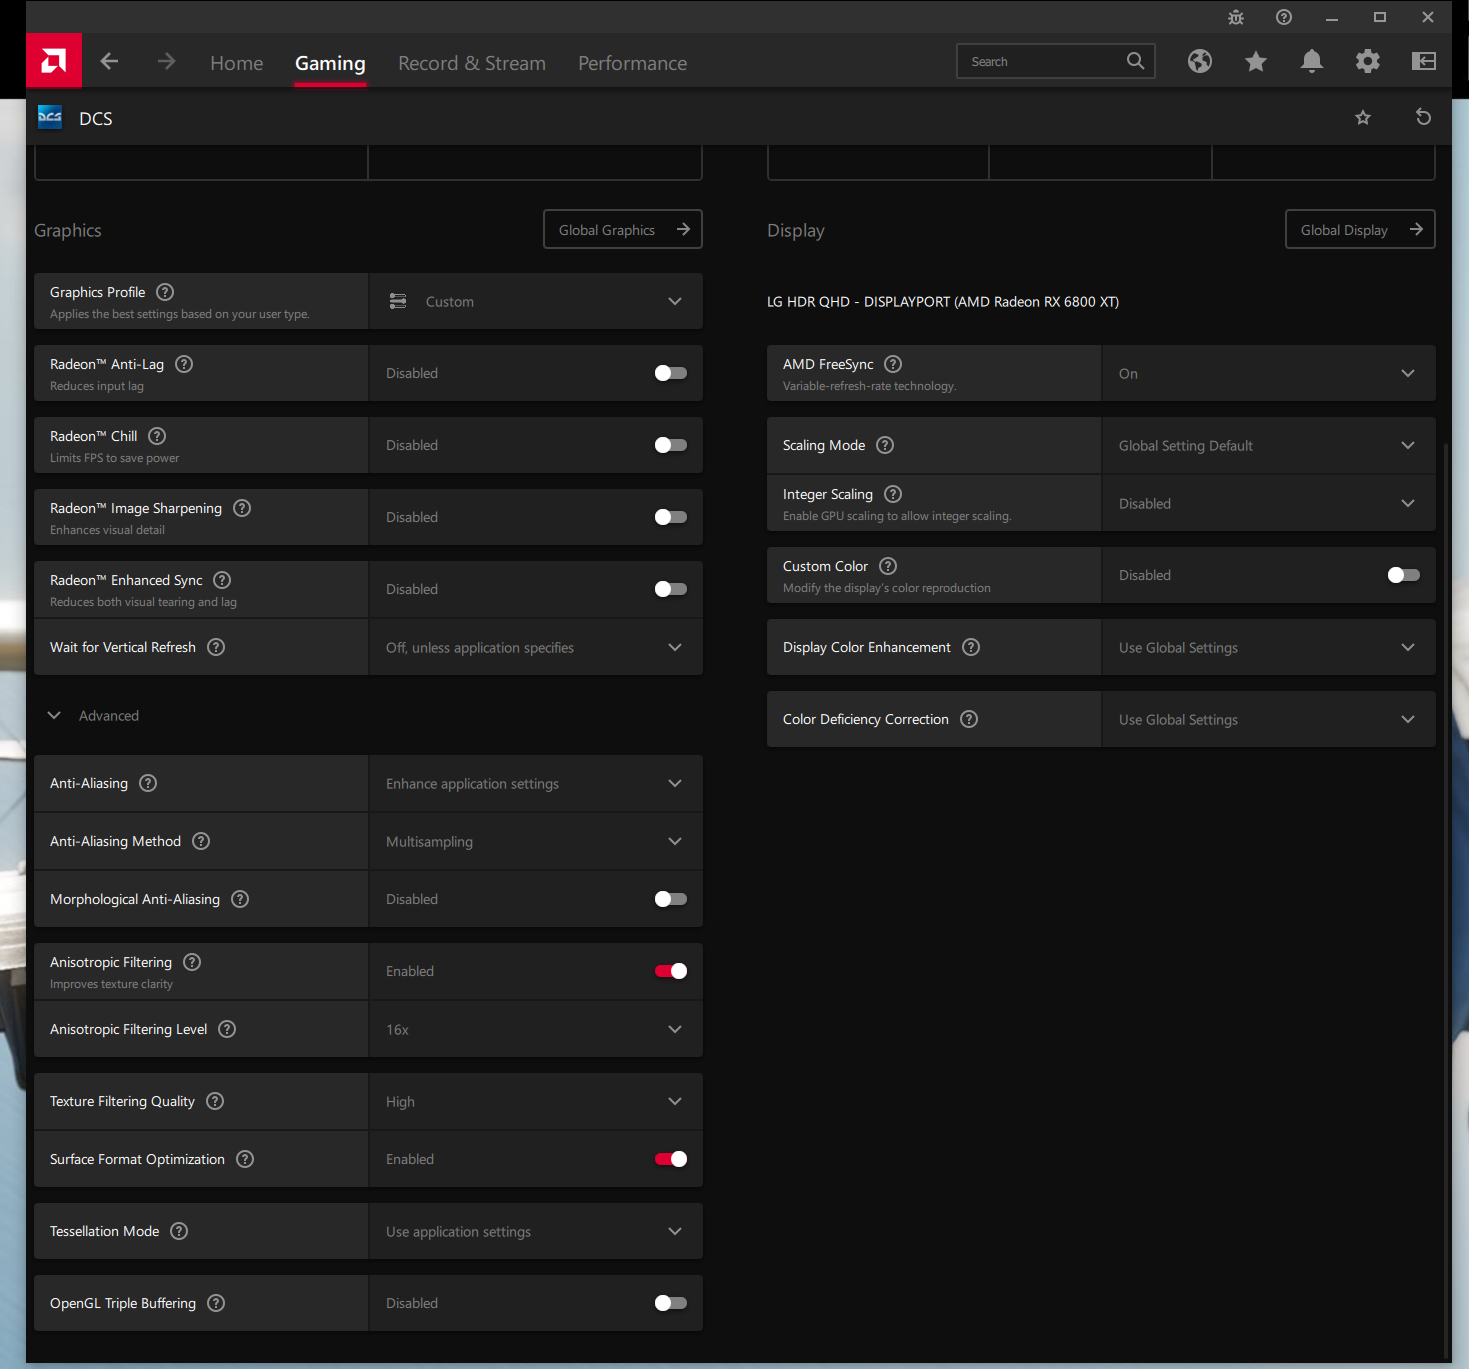Switch to the Home tab

tap(237, 63)
